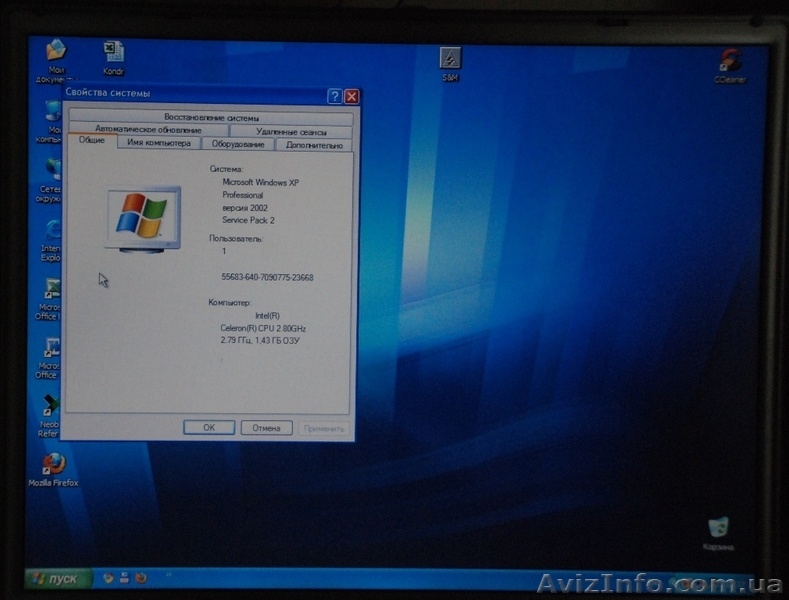Click the Применить apply button

[324, 429]
